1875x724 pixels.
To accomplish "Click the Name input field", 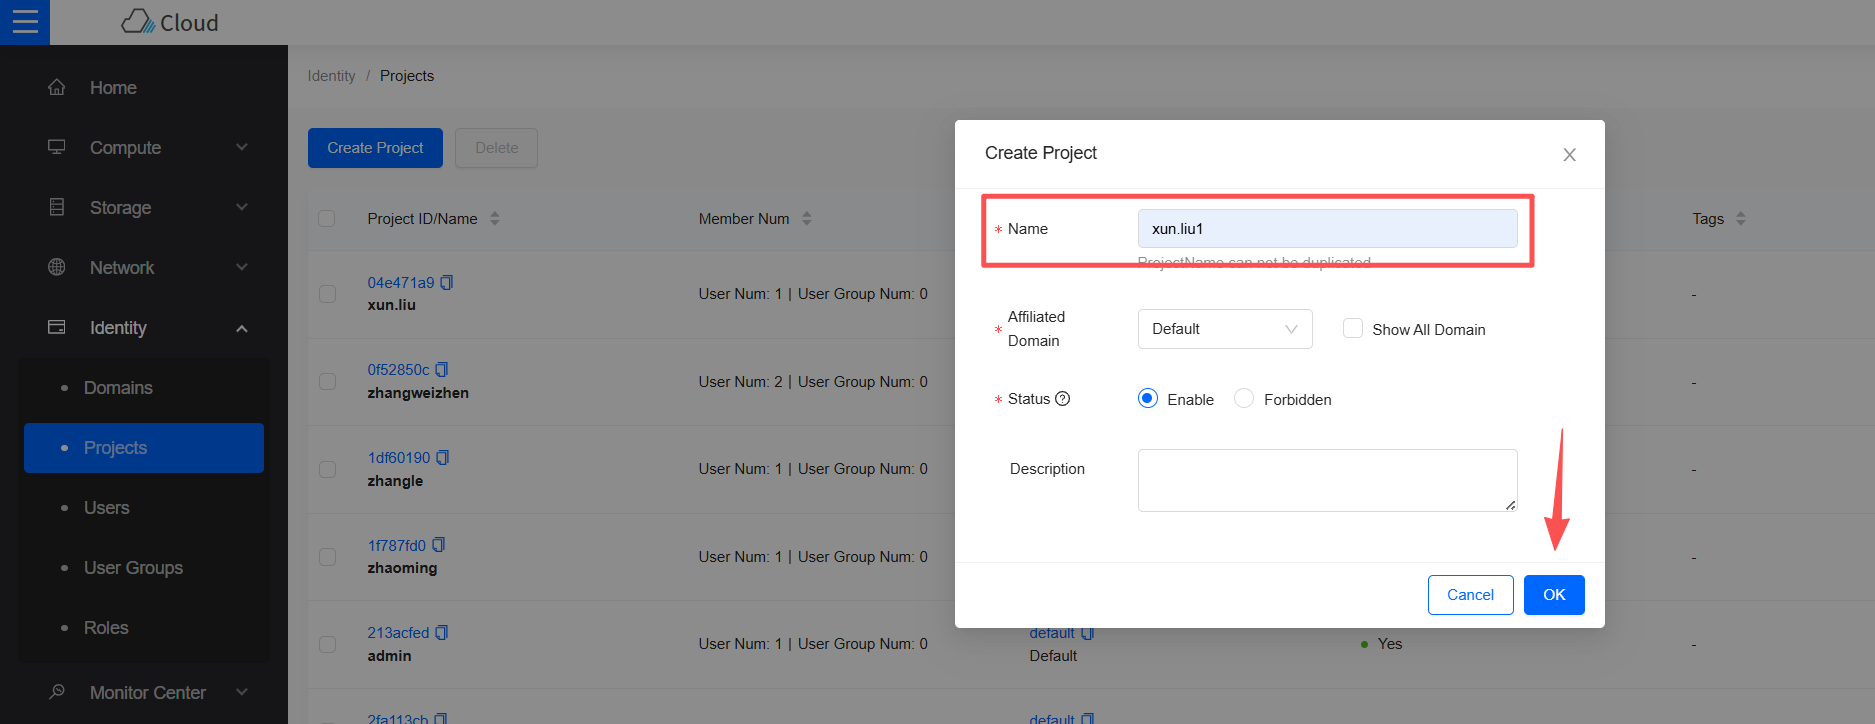I will (x=1327, y=229).
